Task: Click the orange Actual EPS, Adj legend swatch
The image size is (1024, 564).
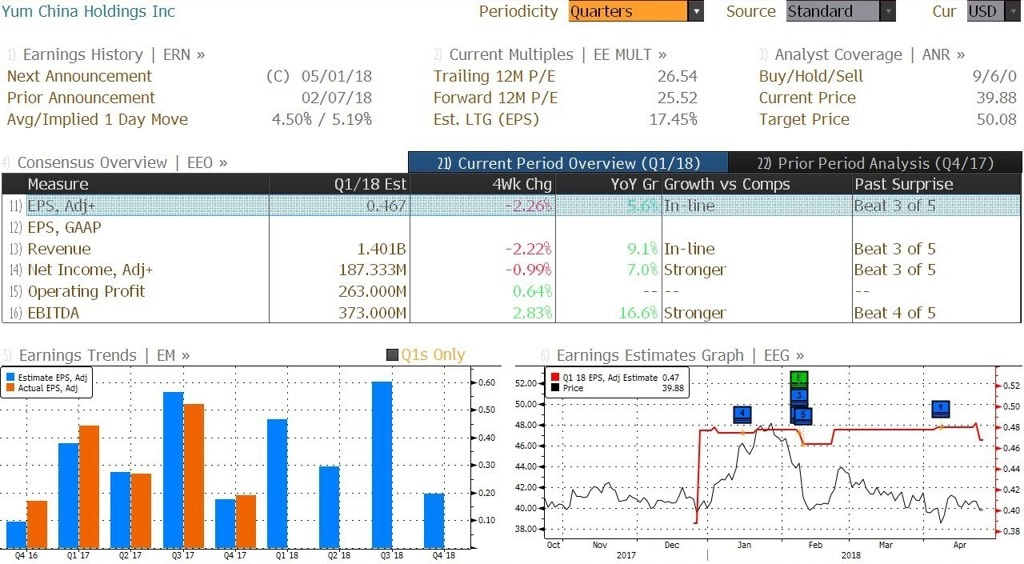Action: [10, 388]
